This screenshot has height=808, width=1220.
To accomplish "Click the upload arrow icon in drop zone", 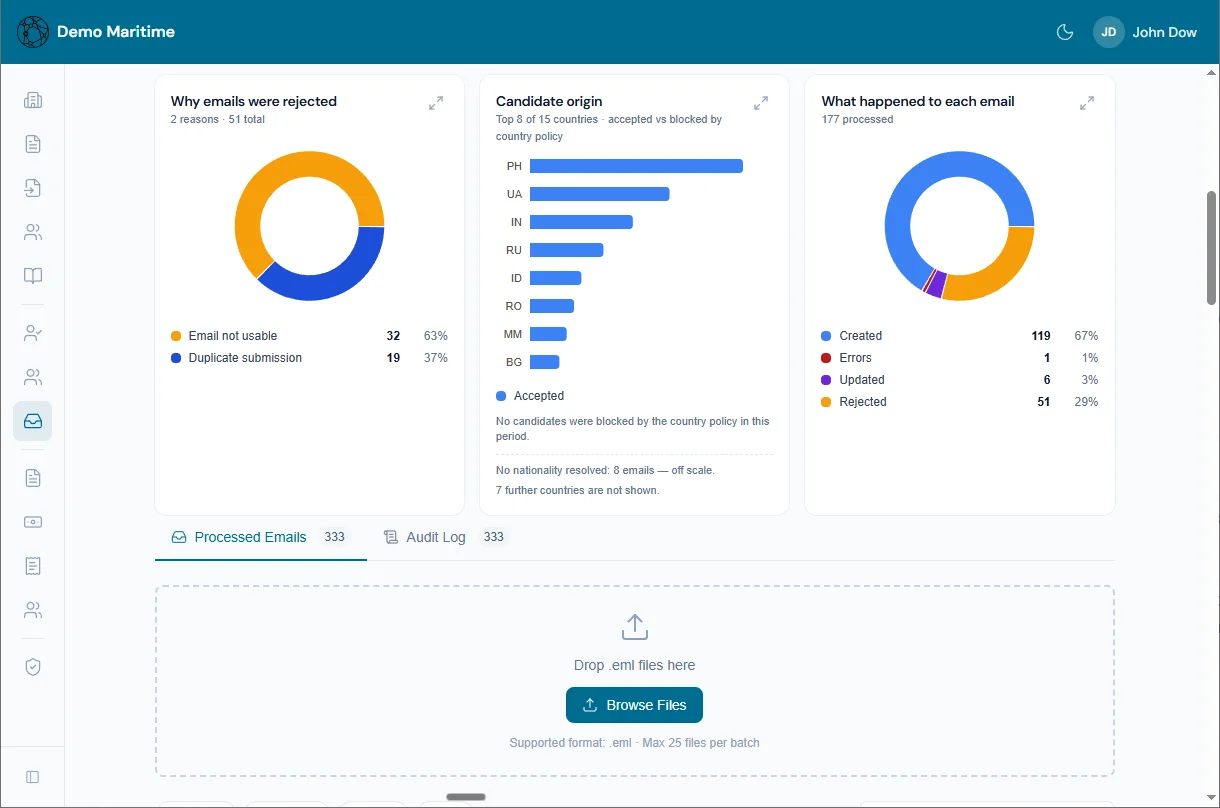I will click(635, 627).
